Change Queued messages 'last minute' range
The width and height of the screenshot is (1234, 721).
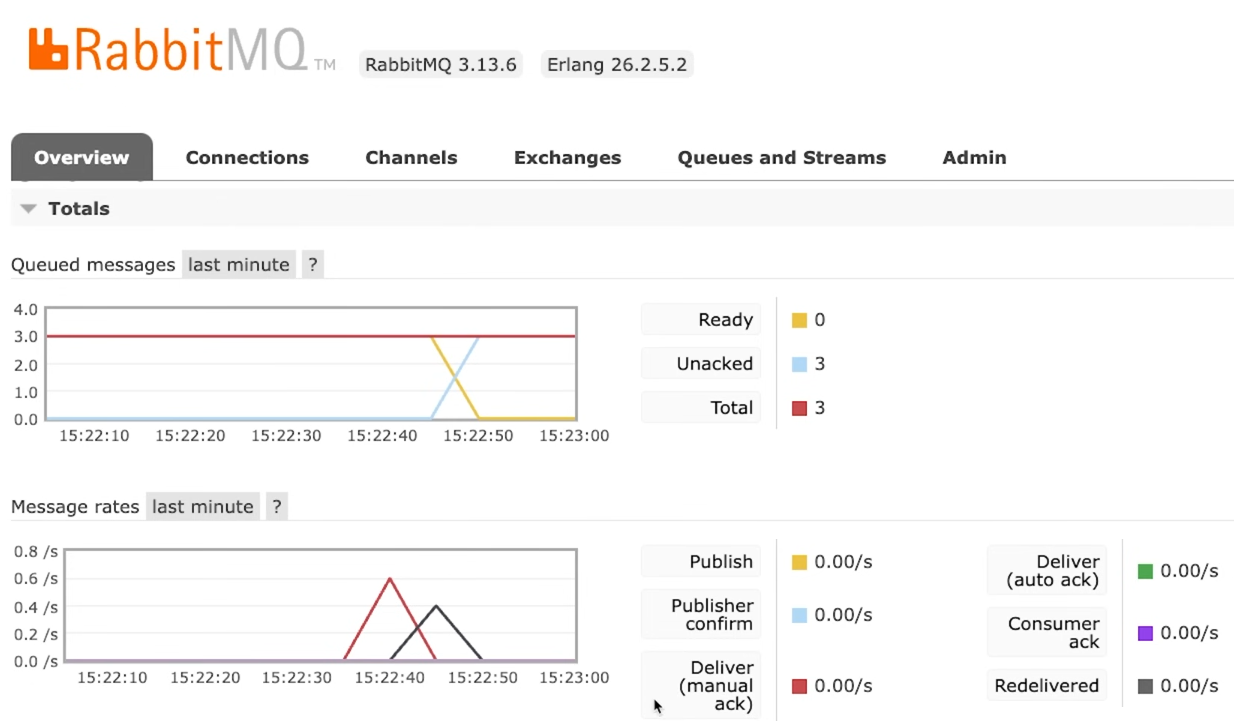tap(239, 265)
